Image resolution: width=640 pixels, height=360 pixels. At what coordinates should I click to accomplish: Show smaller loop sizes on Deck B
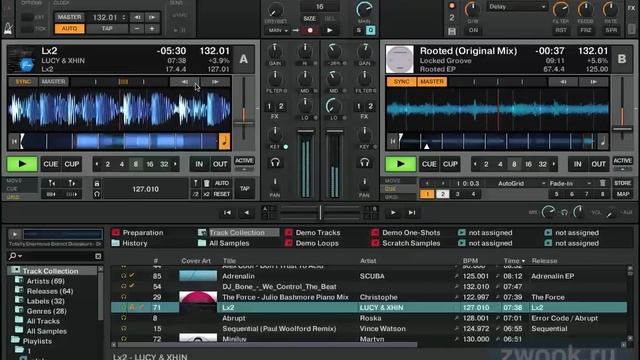click(475, 164)
